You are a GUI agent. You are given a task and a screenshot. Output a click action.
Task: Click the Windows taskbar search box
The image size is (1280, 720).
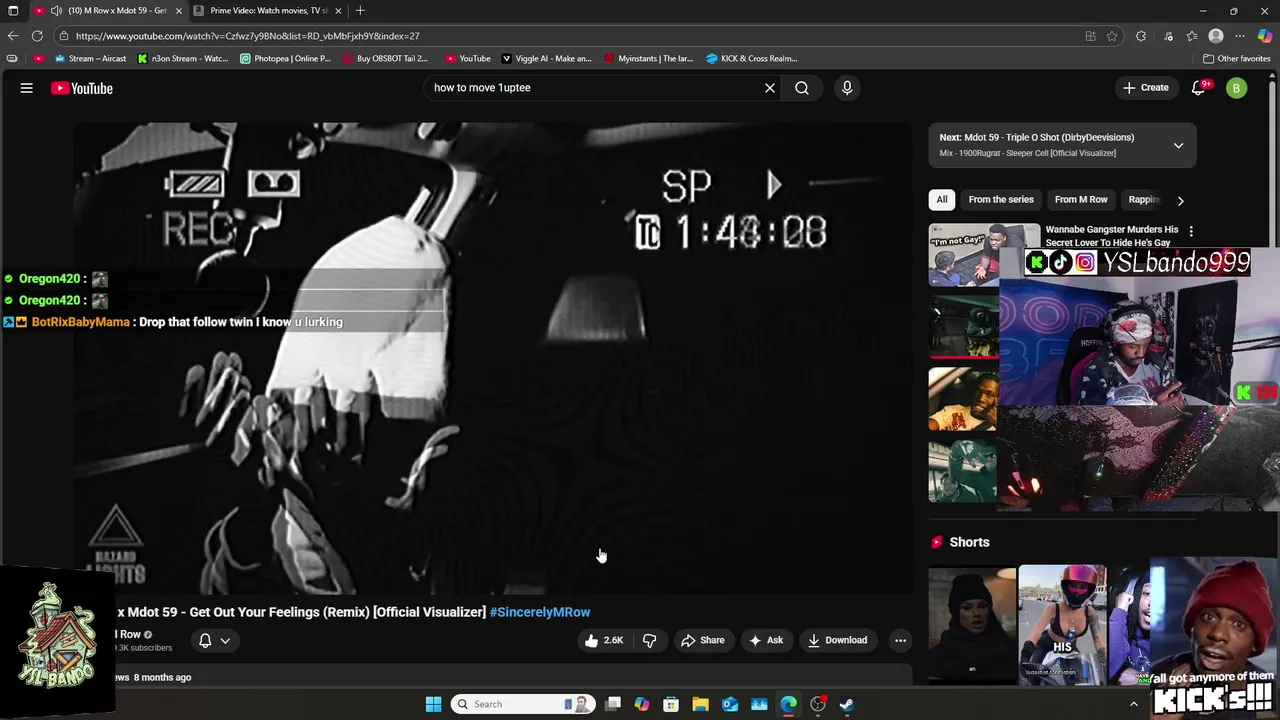click(521, 704)
